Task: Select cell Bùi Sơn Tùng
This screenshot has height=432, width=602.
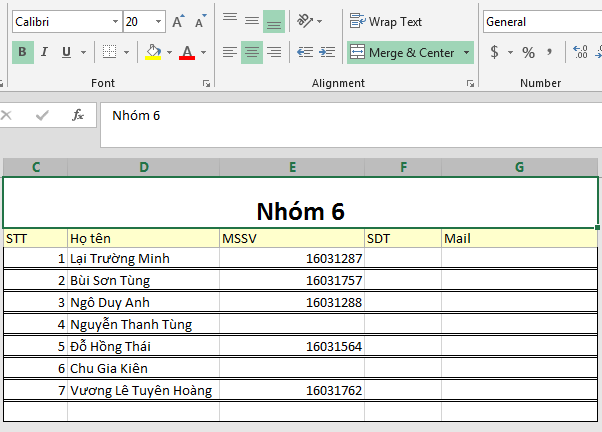Action: [144, 280]
